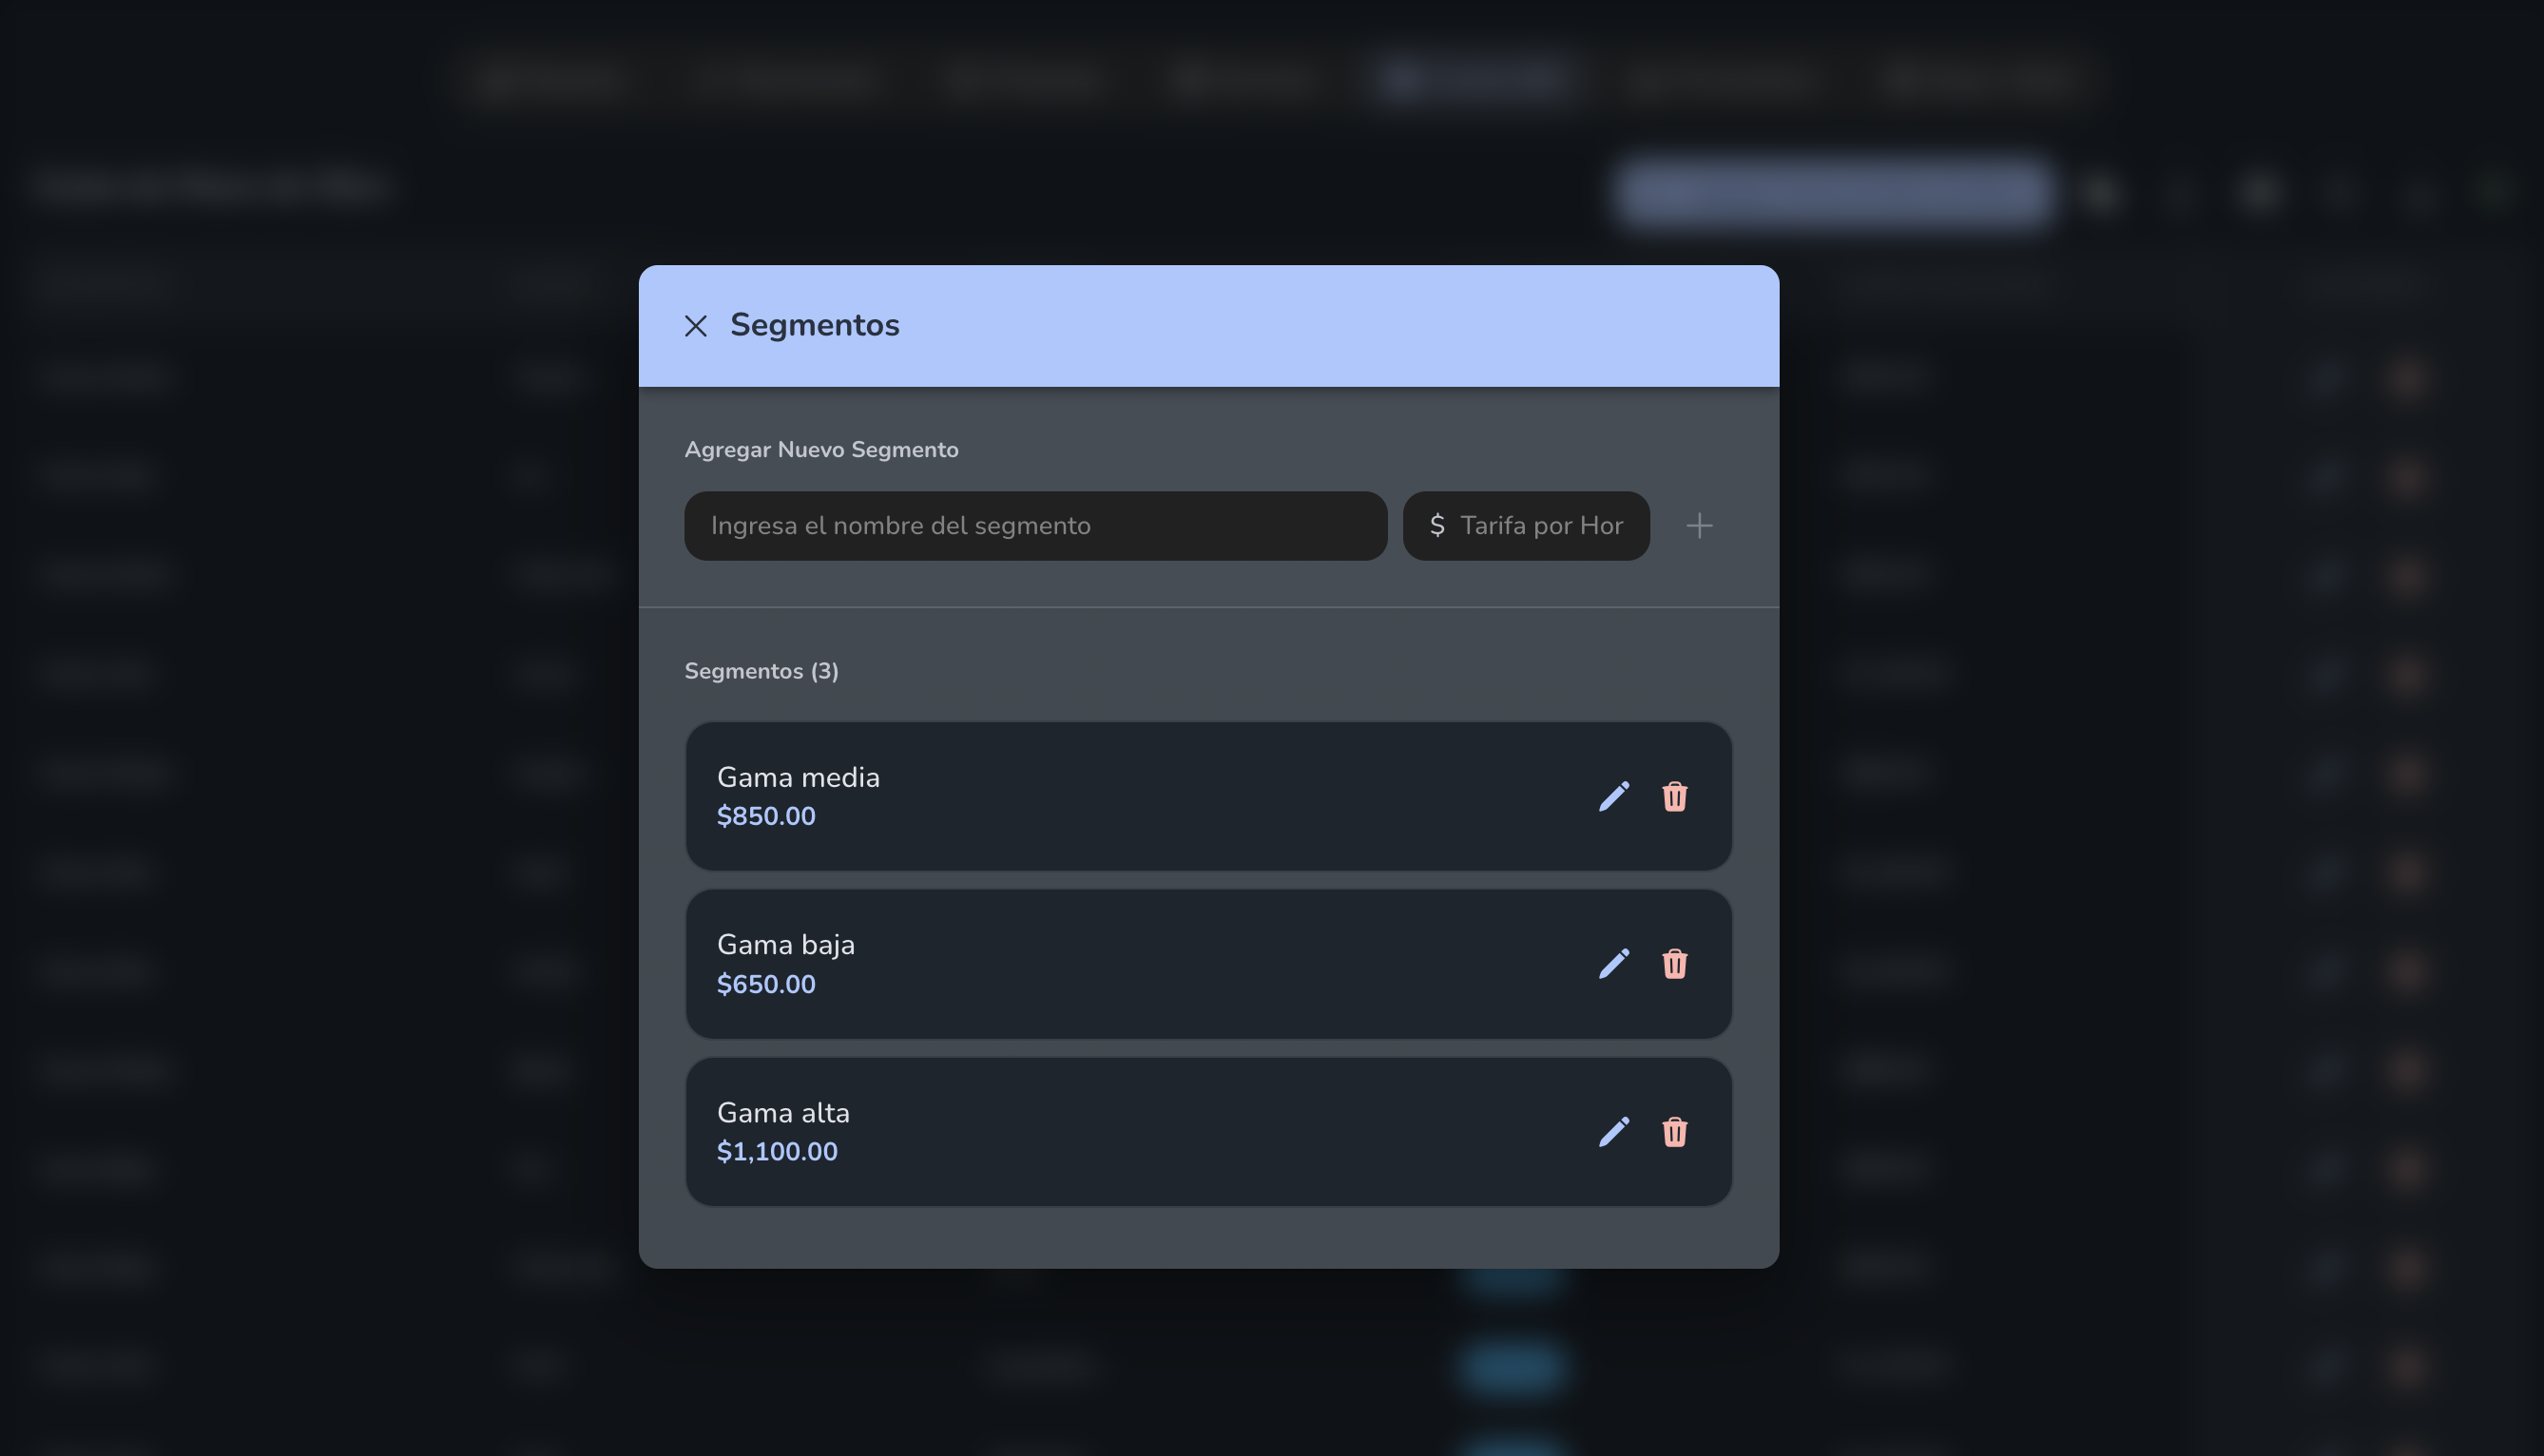The height and width of the screenshot is (1456, 2544).
Task: Click the $1,100.00 rate text
Action: tap(777, 1152)
